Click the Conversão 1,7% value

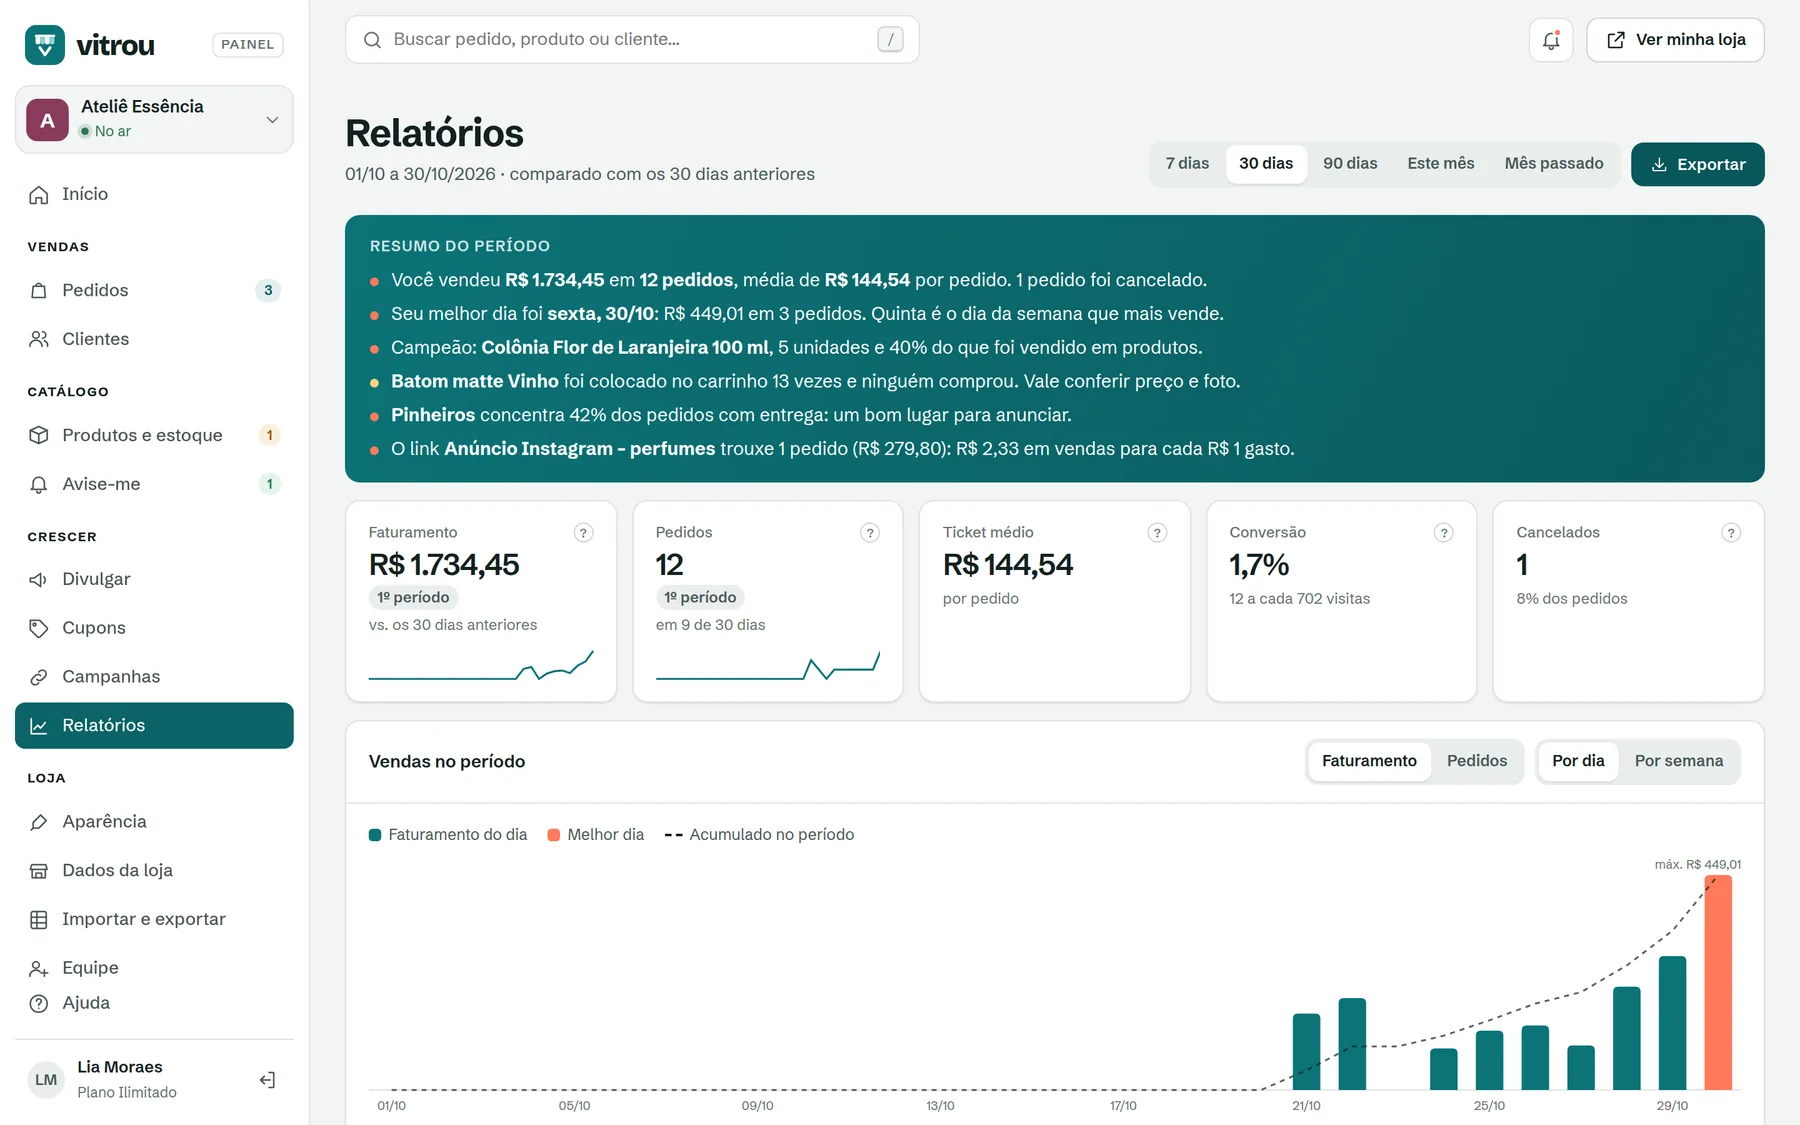click(1259, 565)
